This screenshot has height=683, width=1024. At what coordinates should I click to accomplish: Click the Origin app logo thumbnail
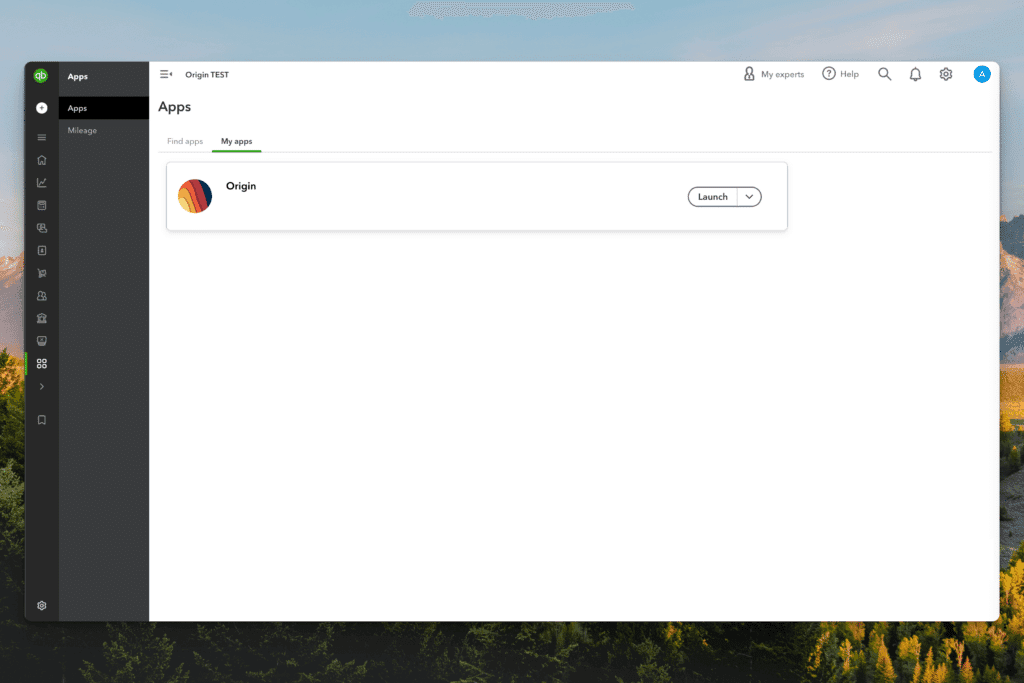click(x=195, y=196)
